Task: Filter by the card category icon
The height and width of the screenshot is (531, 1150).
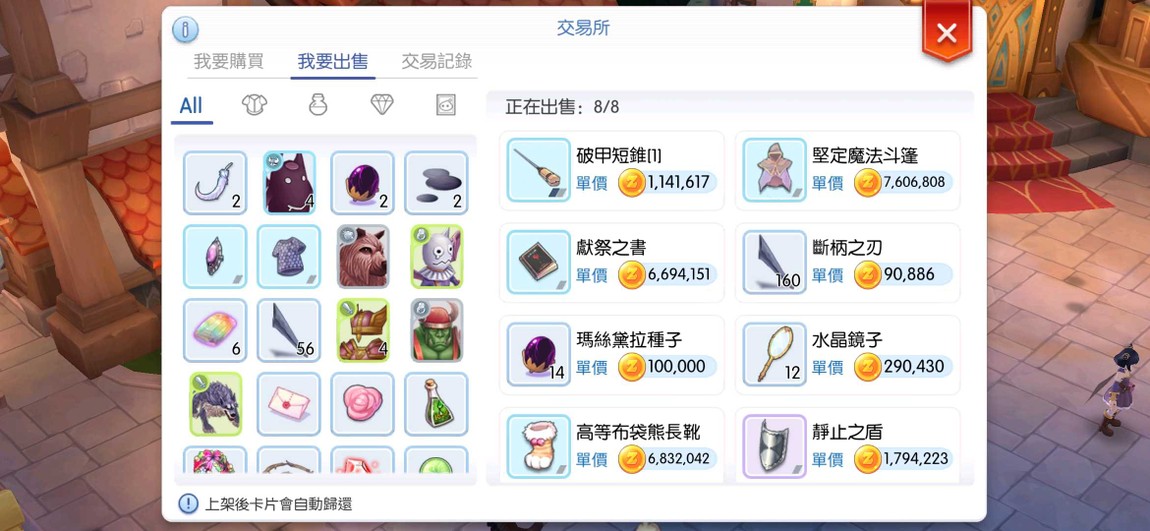Action: coord(445,105)
